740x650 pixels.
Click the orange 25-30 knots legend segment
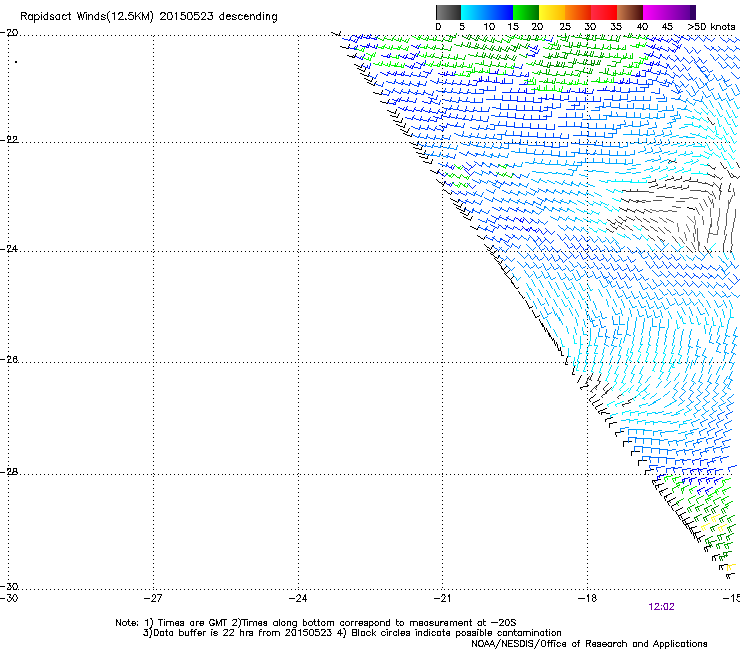tap(578, 12)
